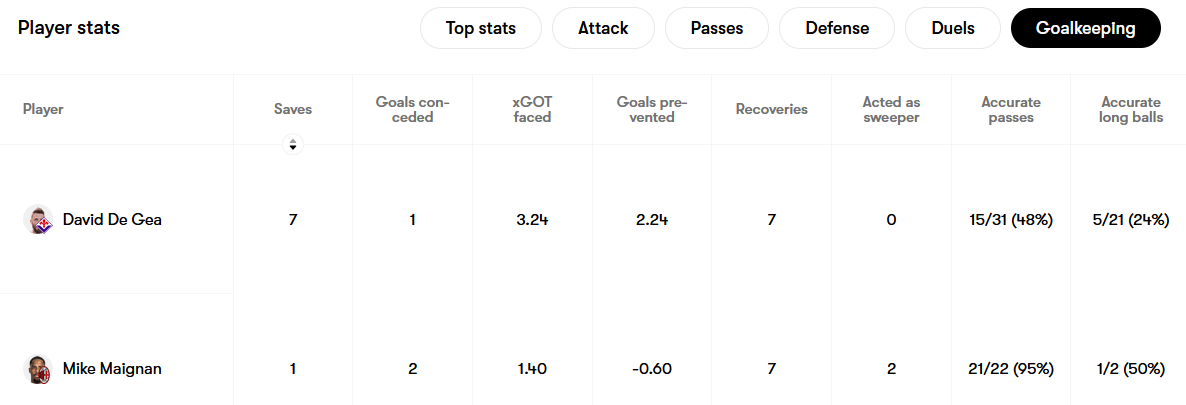
Task: Sort by Acted as sweeper header
Action: tap(891, 110)
